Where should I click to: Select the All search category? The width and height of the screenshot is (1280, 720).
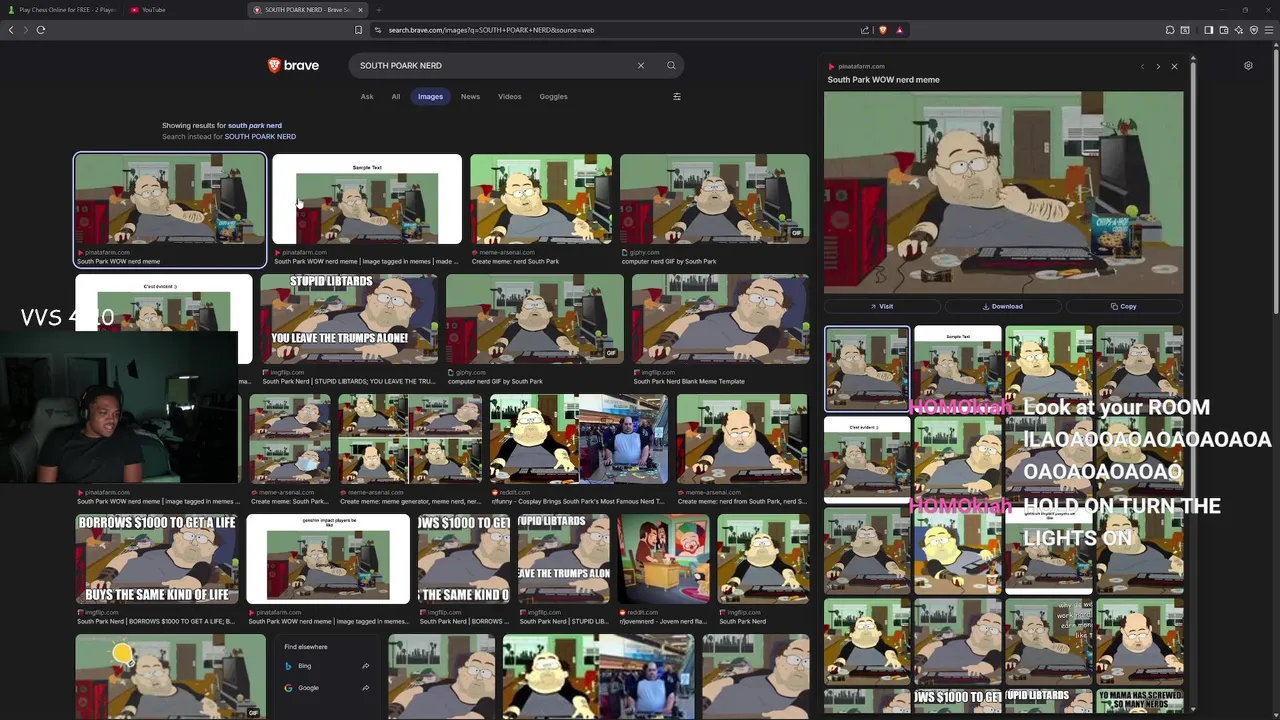pyautogui.click(x=396, y=97)
